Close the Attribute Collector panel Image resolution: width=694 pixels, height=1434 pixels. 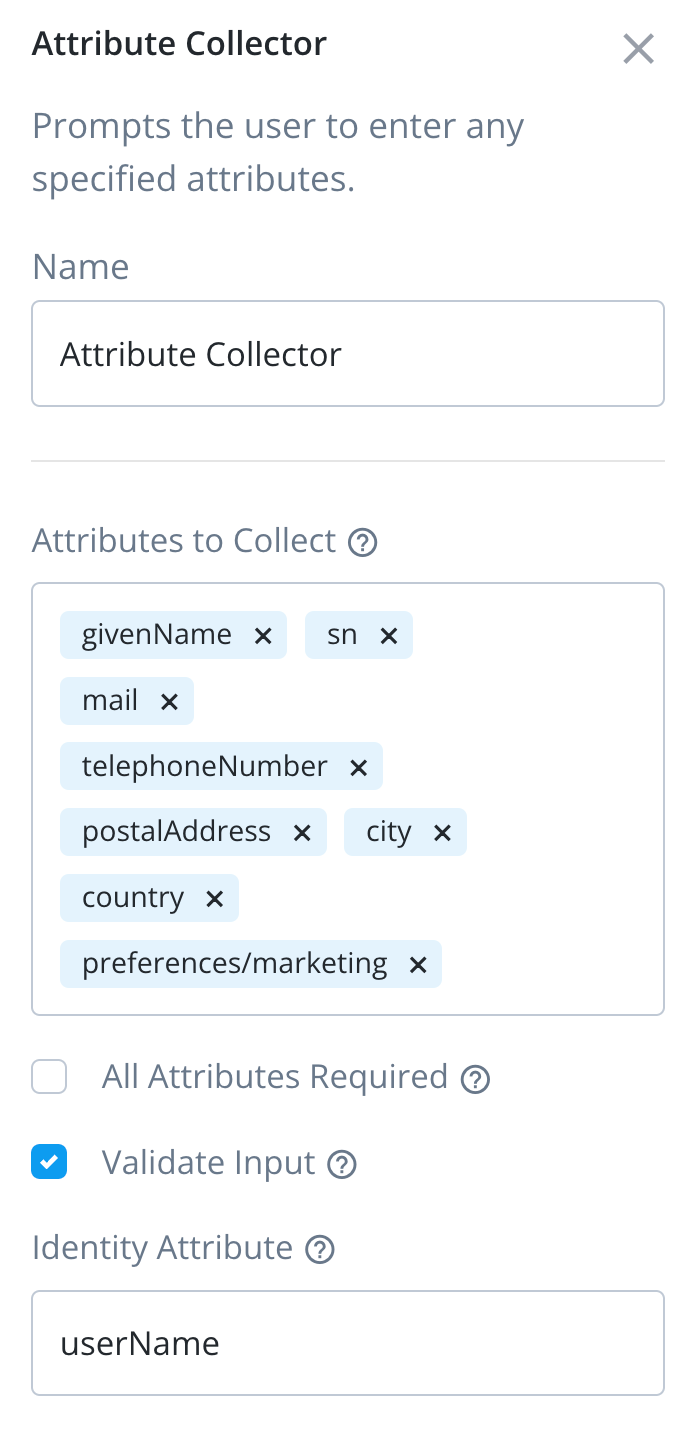(x=638, y=48)
